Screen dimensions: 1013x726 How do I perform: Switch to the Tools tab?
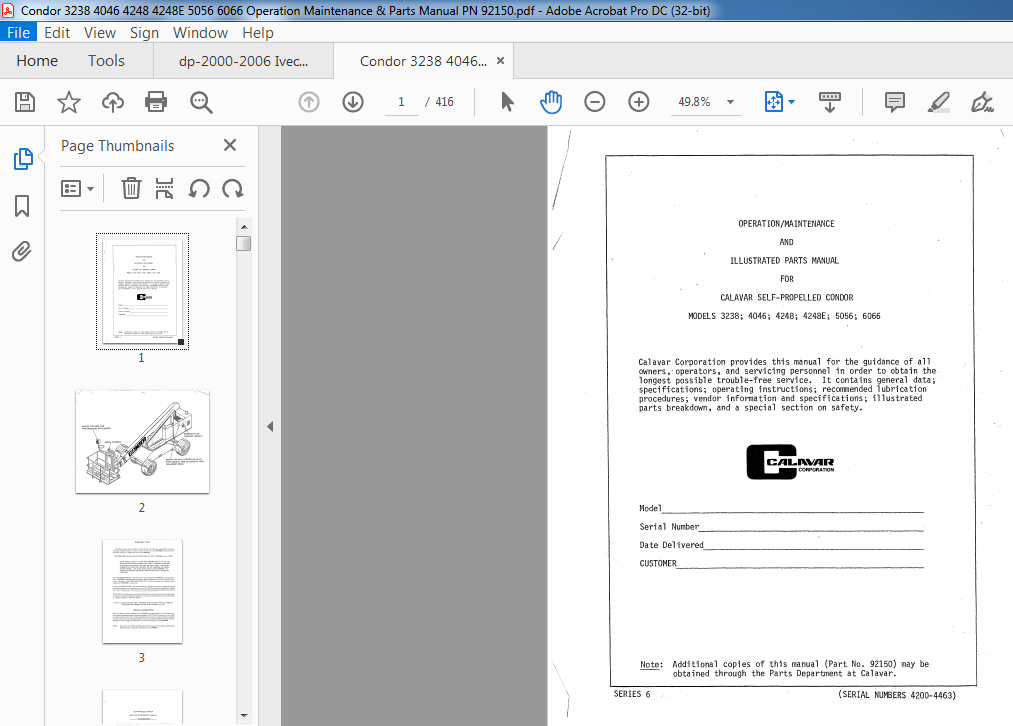106,61
